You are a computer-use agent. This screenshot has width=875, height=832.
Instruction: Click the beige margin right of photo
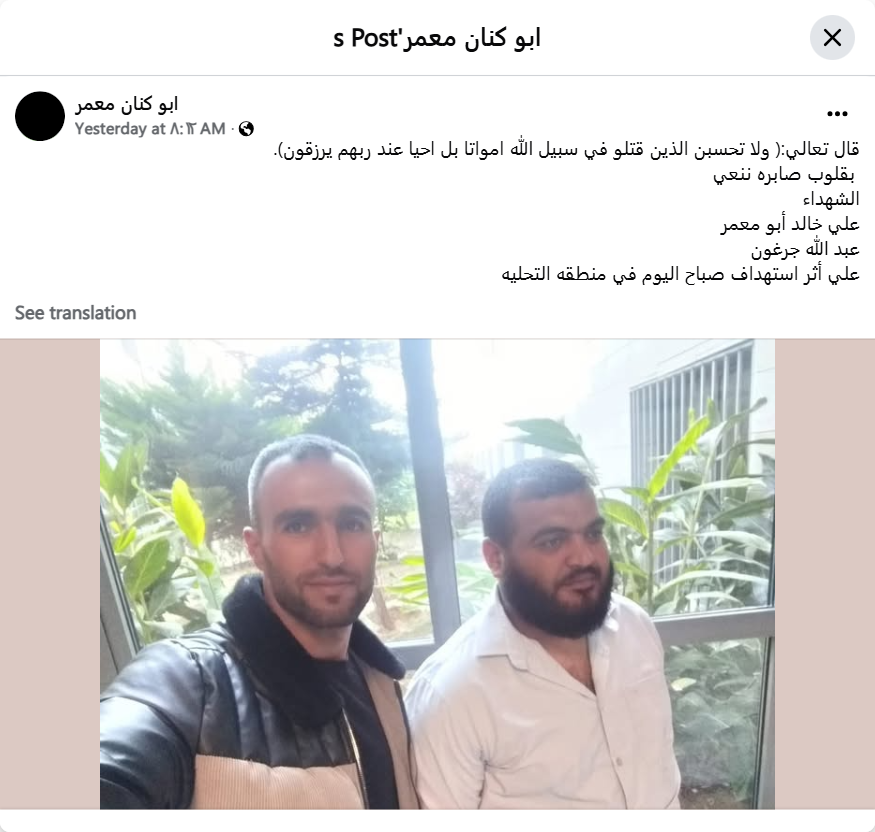pos(825,574)
